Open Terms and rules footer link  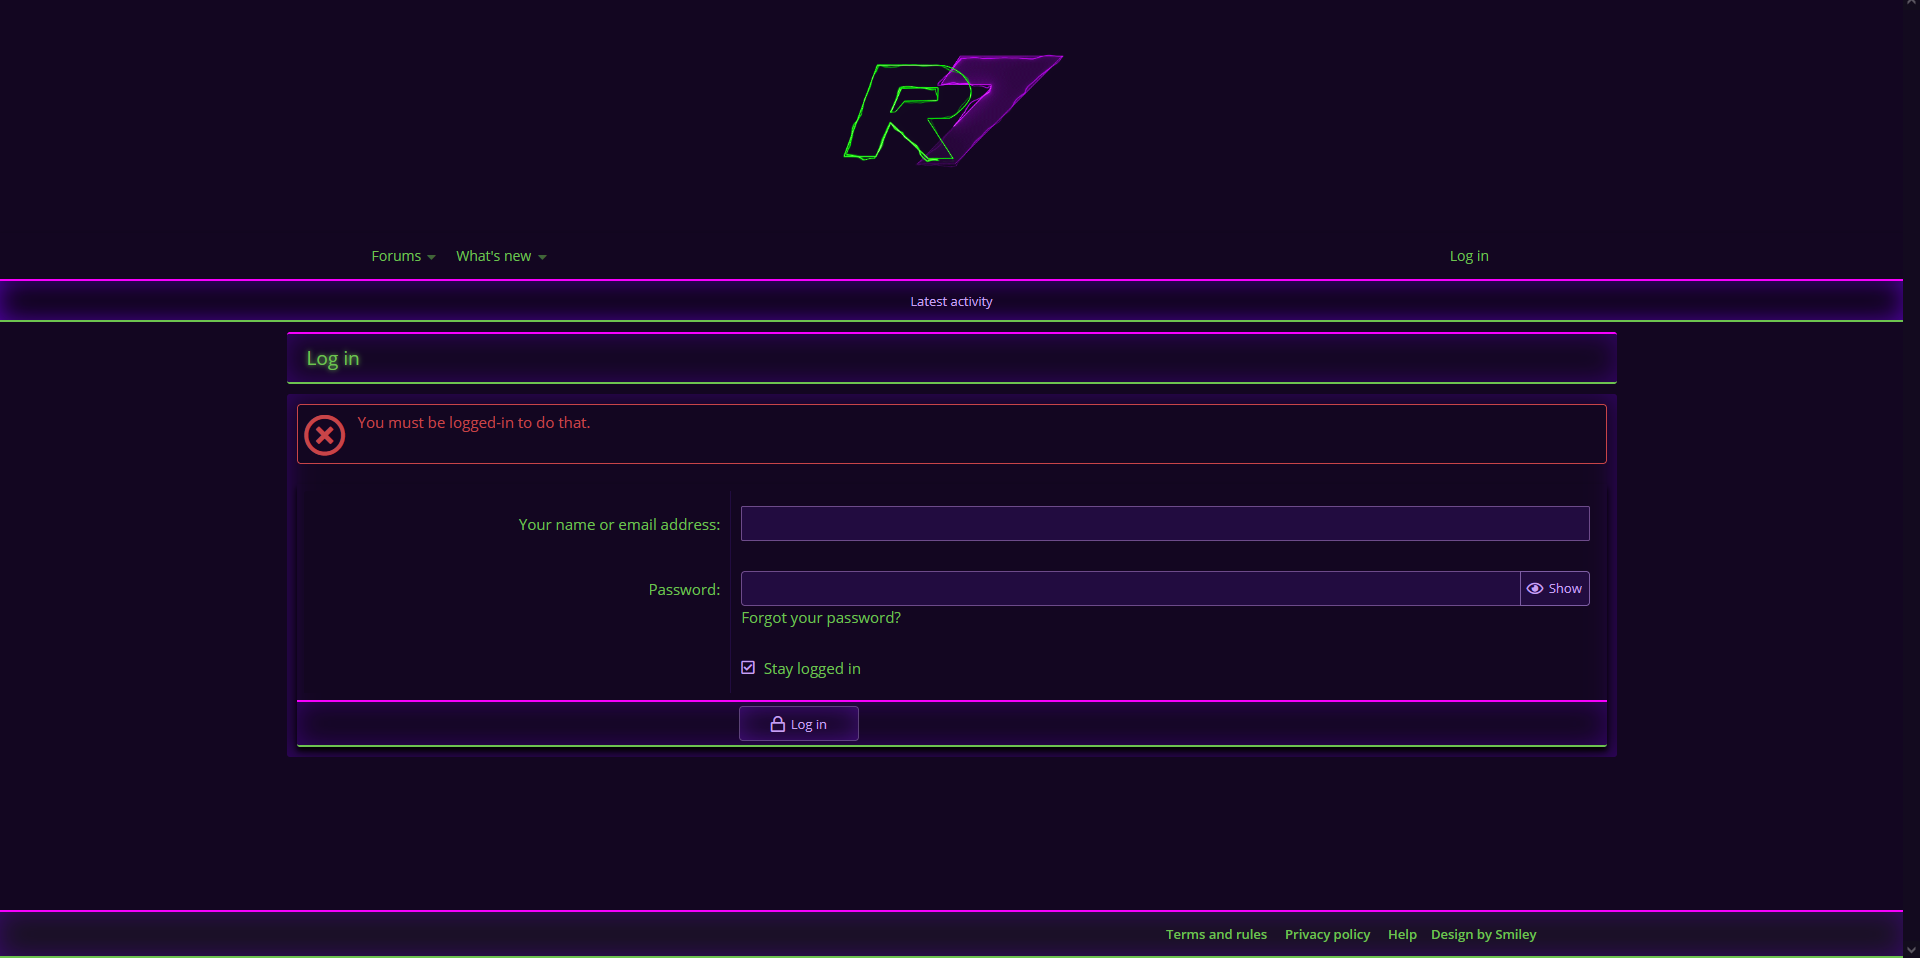pyautogui.click(x=1215, y=934)
